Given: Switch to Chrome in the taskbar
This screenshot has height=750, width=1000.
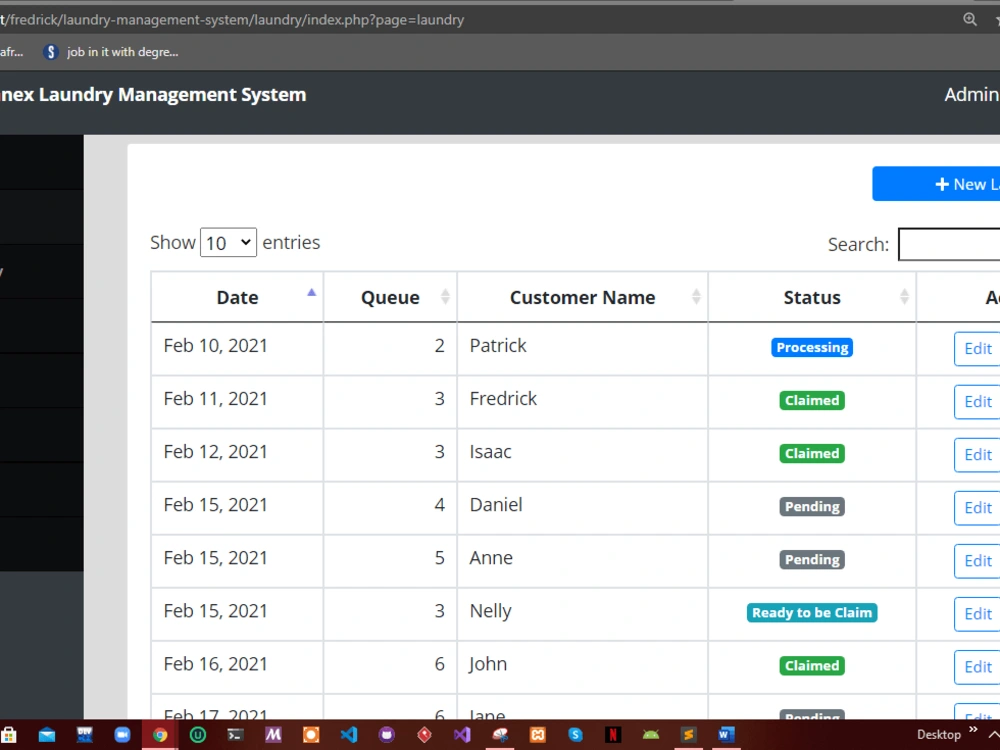Looking at the screenshot, I should [x=160, y=735].
